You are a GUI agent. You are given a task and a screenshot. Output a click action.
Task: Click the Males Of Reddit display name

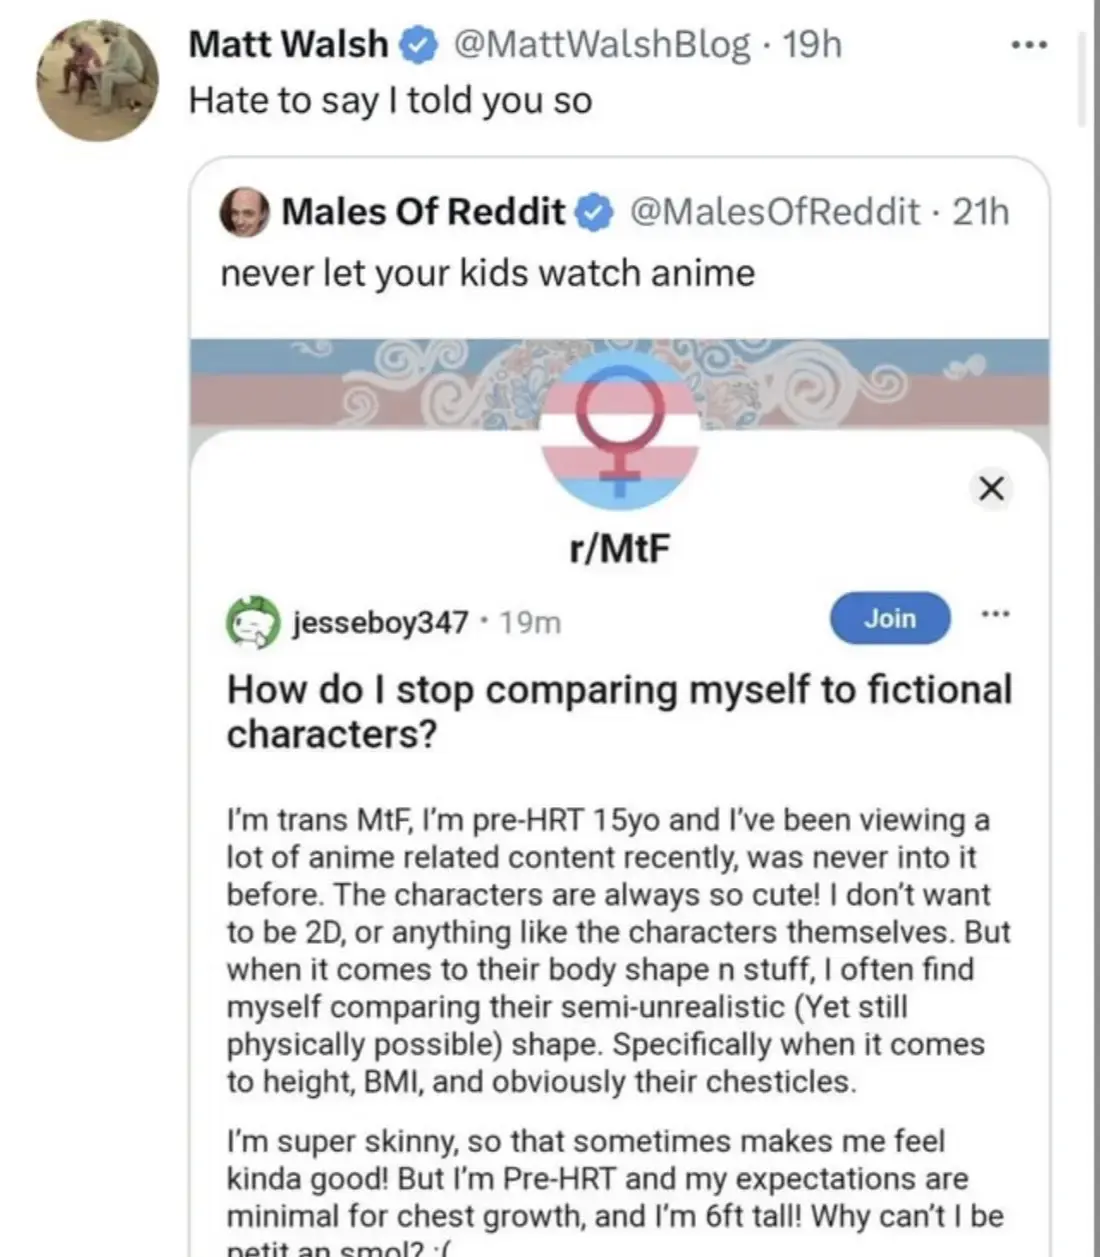click(423, 212)
